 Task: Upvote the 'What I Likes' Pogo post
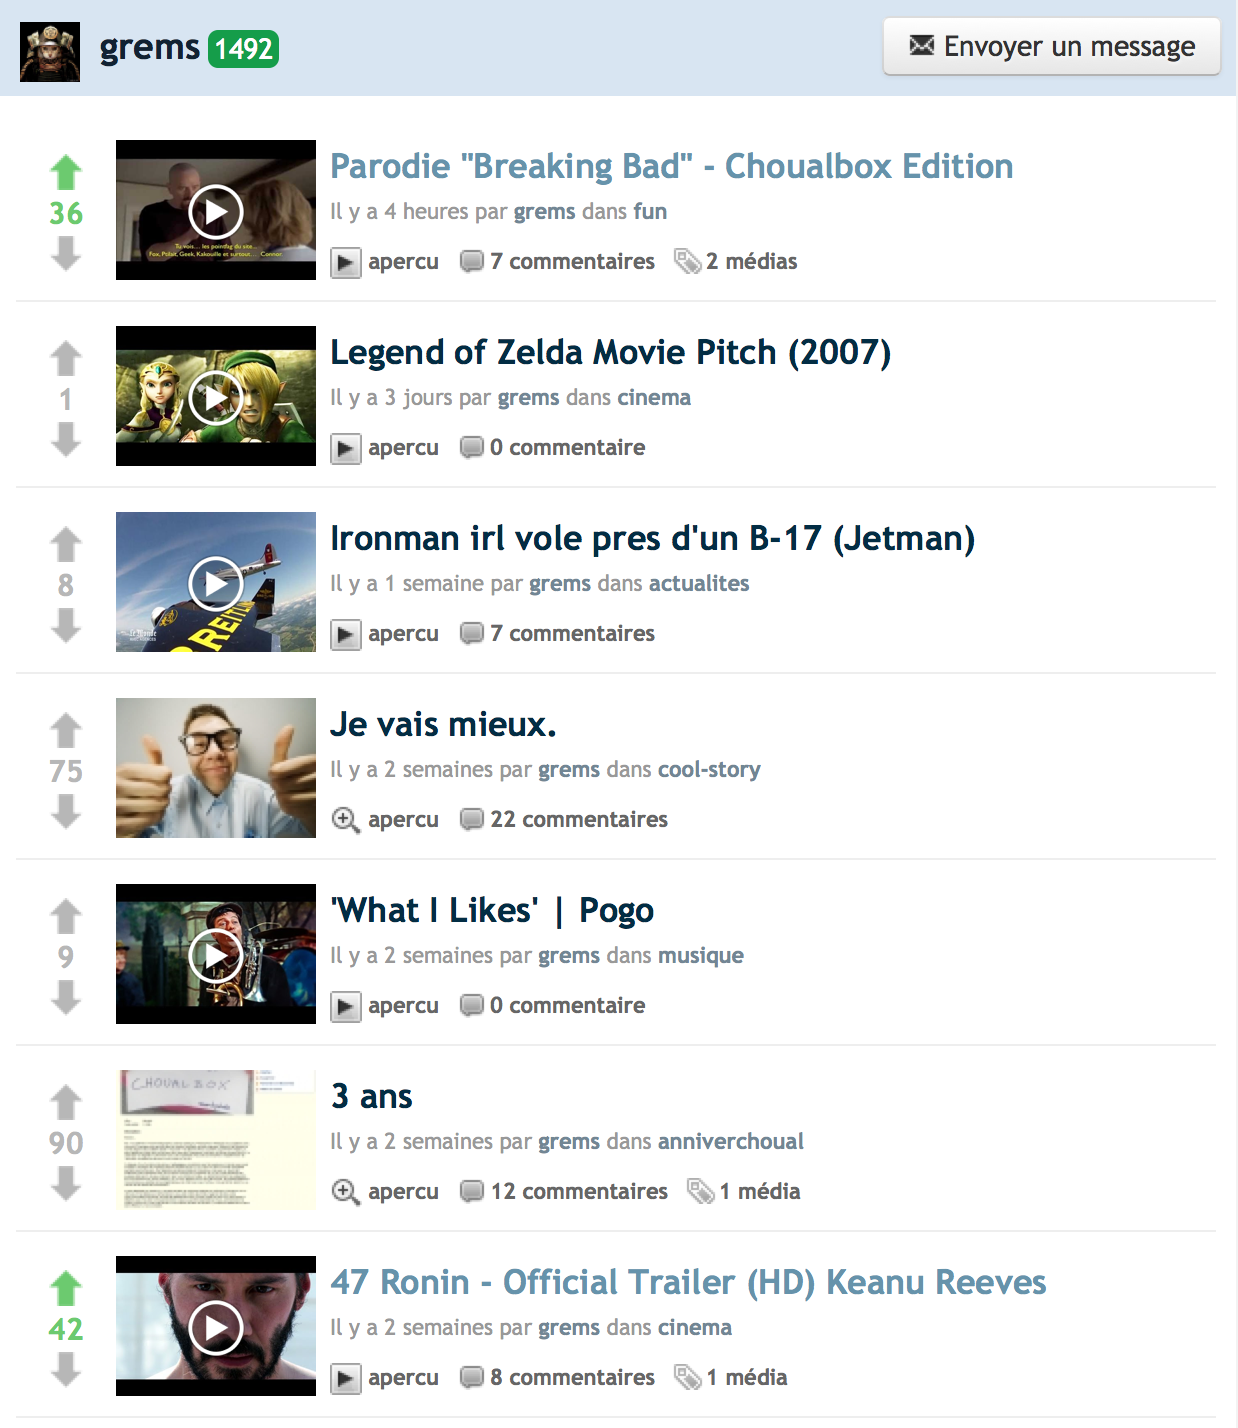[x=66, y=916]
